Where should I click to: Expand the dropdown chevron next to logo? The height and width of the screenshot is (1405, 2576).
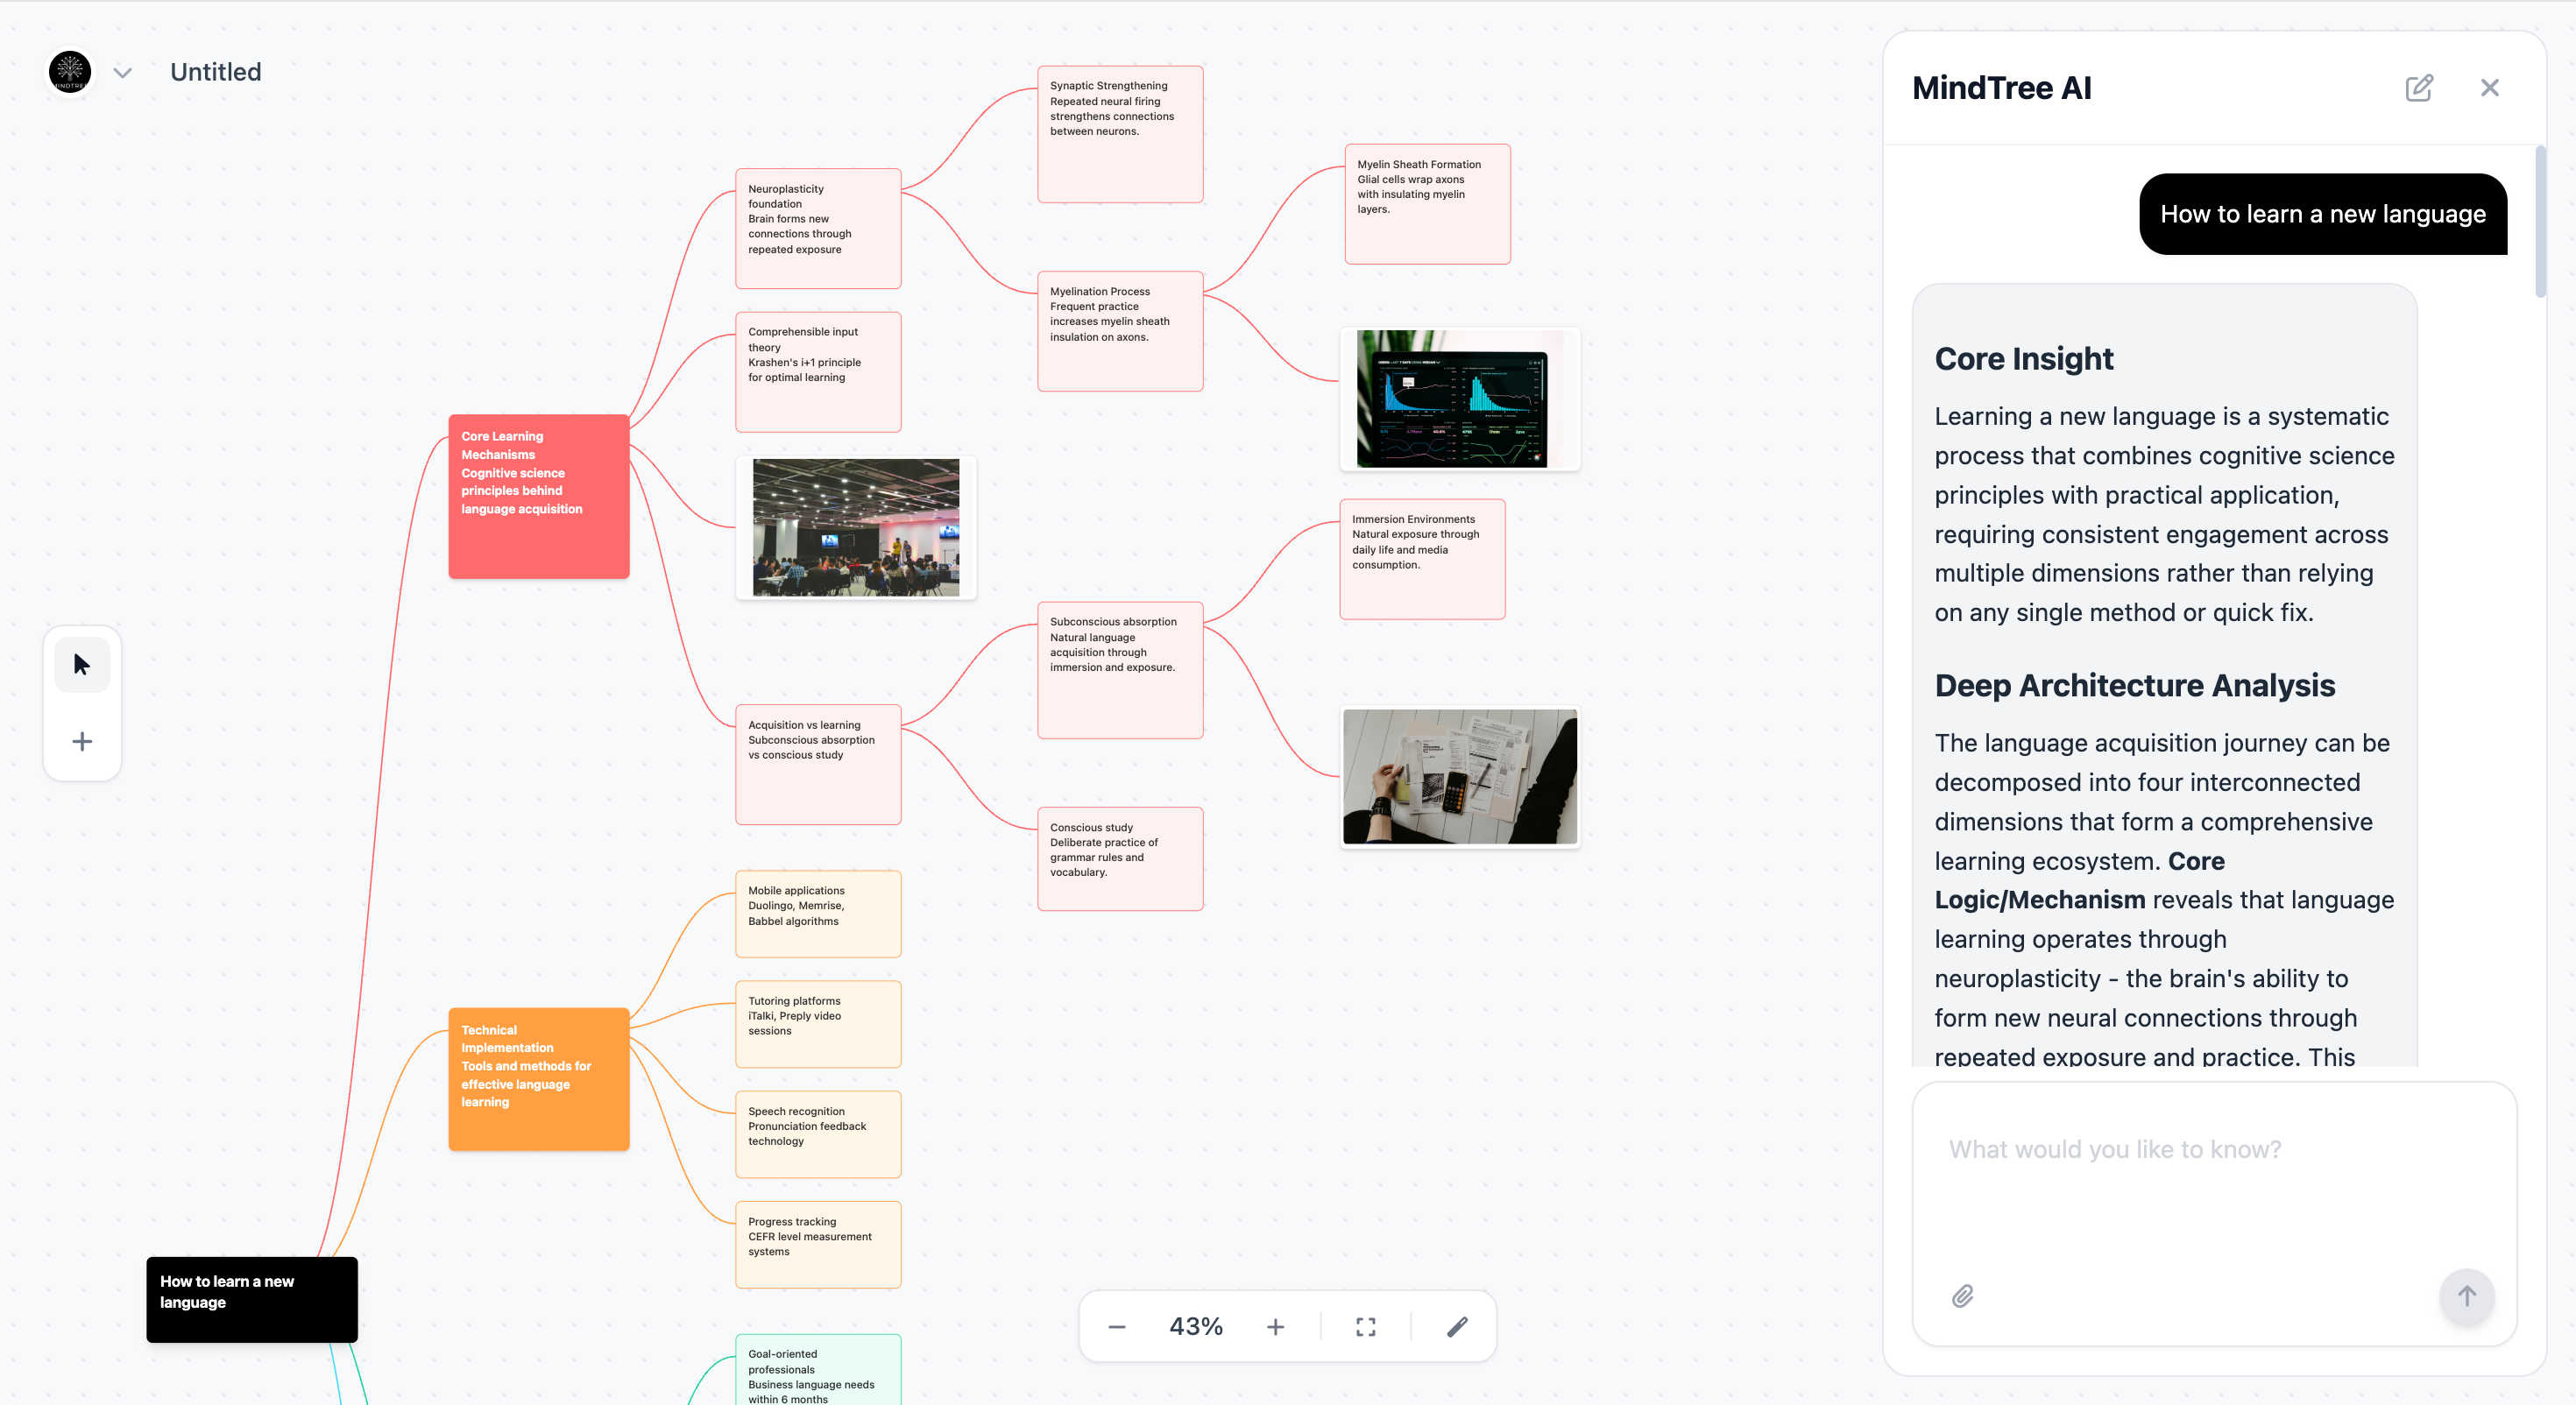point(123,73)
